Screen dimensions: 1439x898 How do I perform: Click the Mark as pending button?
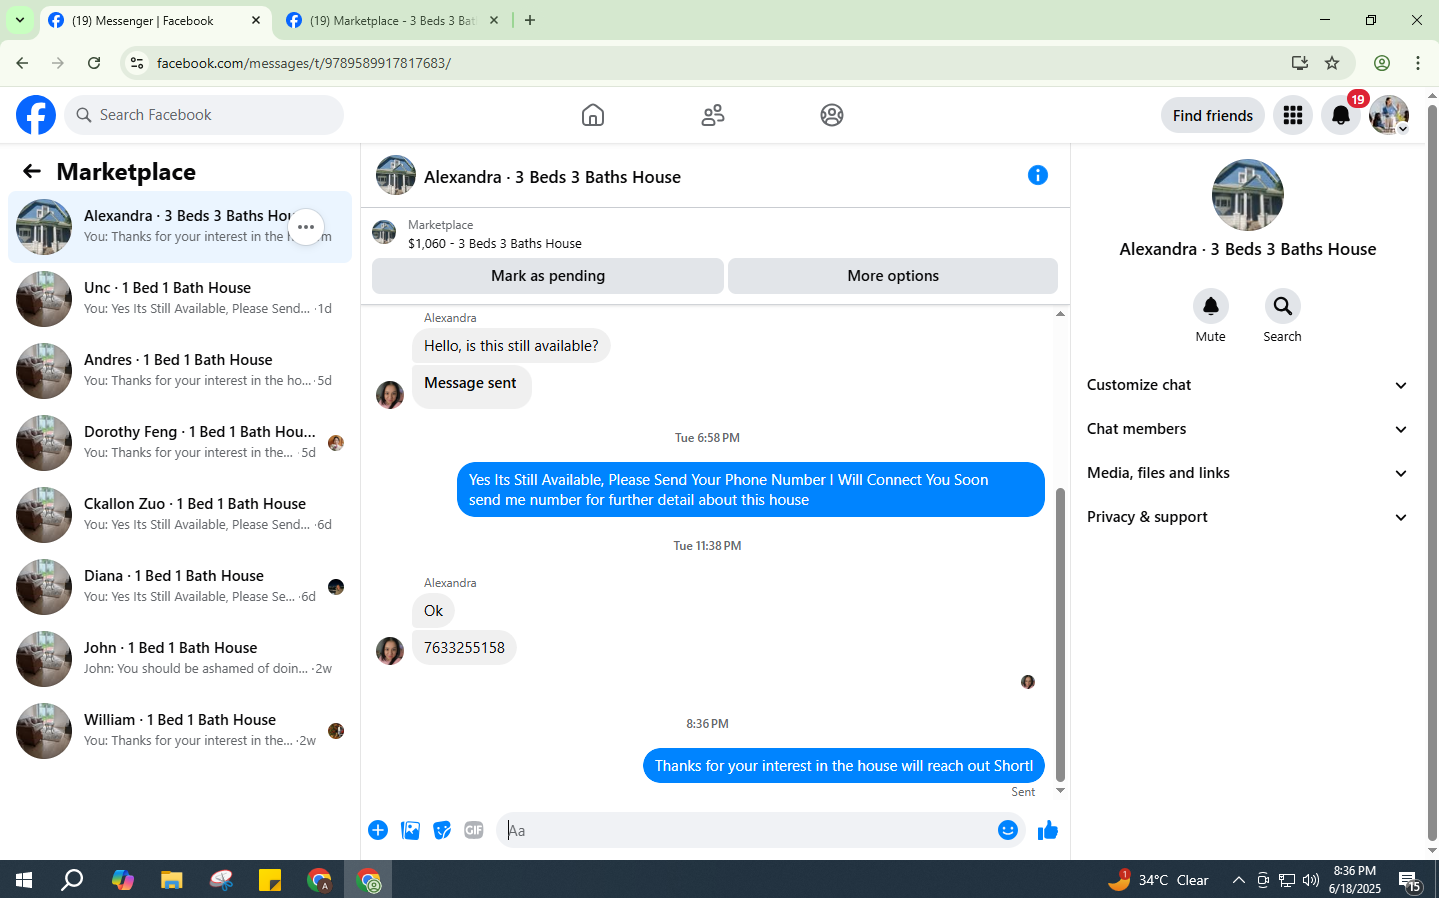click(548, 276)
